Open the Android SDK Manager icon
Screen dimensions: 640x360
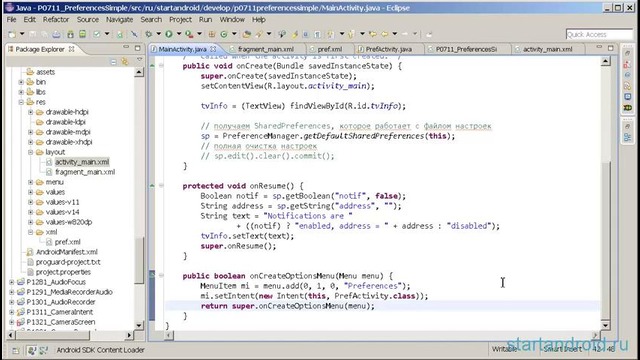(x=71, y=34)
